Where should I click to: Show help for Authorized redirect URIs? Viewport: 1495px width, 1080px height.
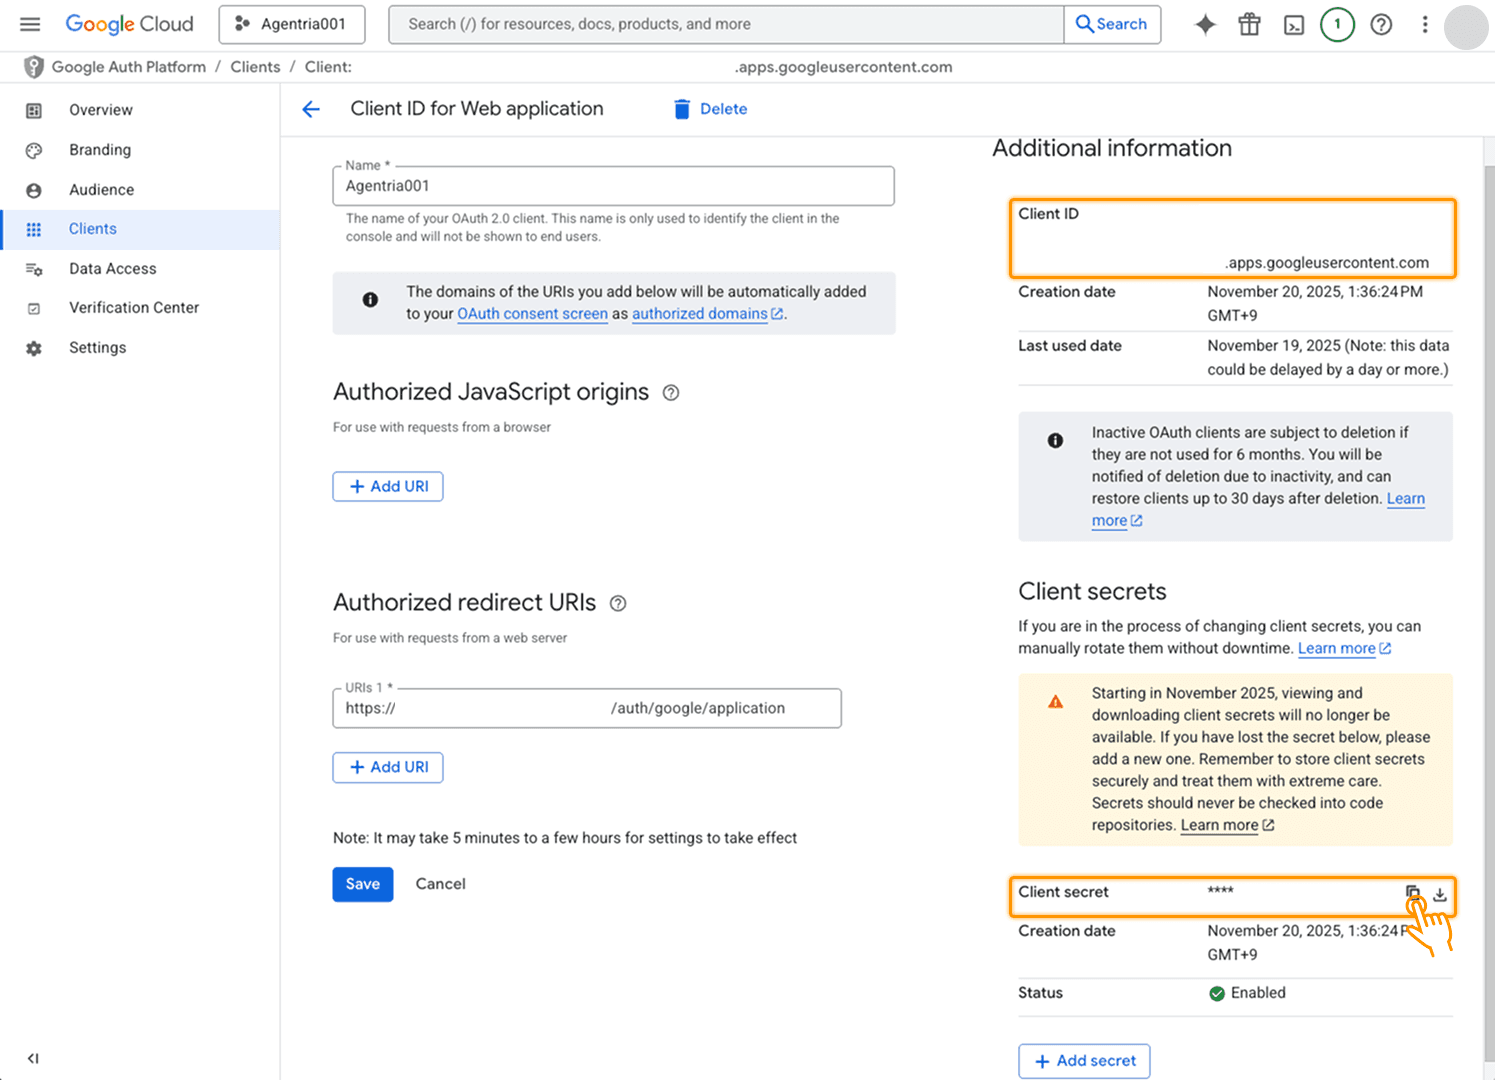point(618,603)
